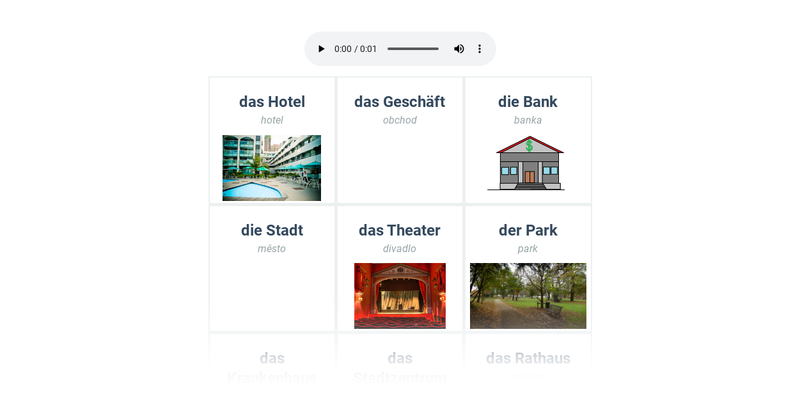The image size is (800, 400).
Task: Click the bank building illustration
Action: click(x=528, y=164)
